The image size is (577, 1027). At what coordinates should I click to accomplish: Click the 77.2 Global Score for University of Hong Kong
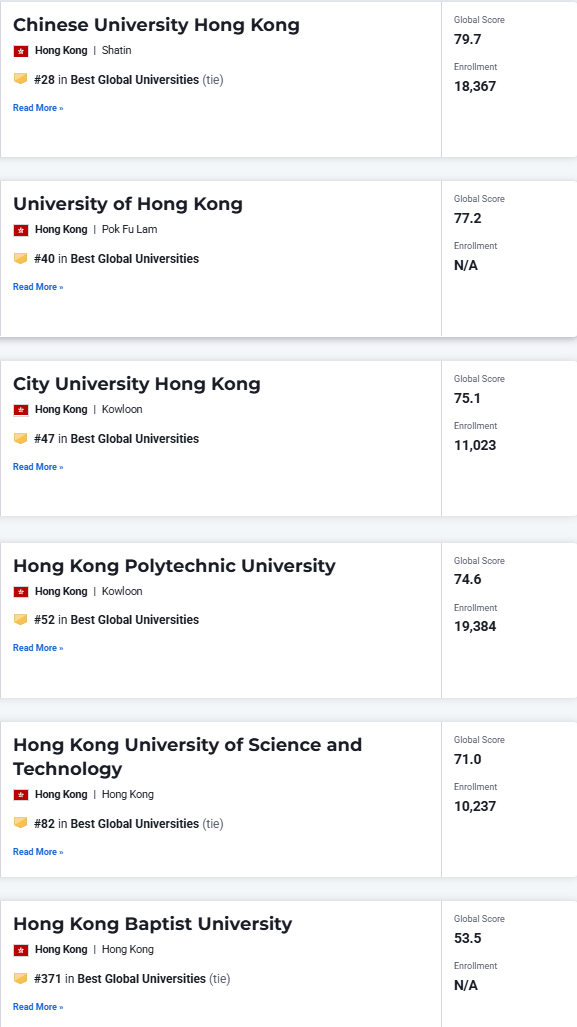[x=468, y=218]
